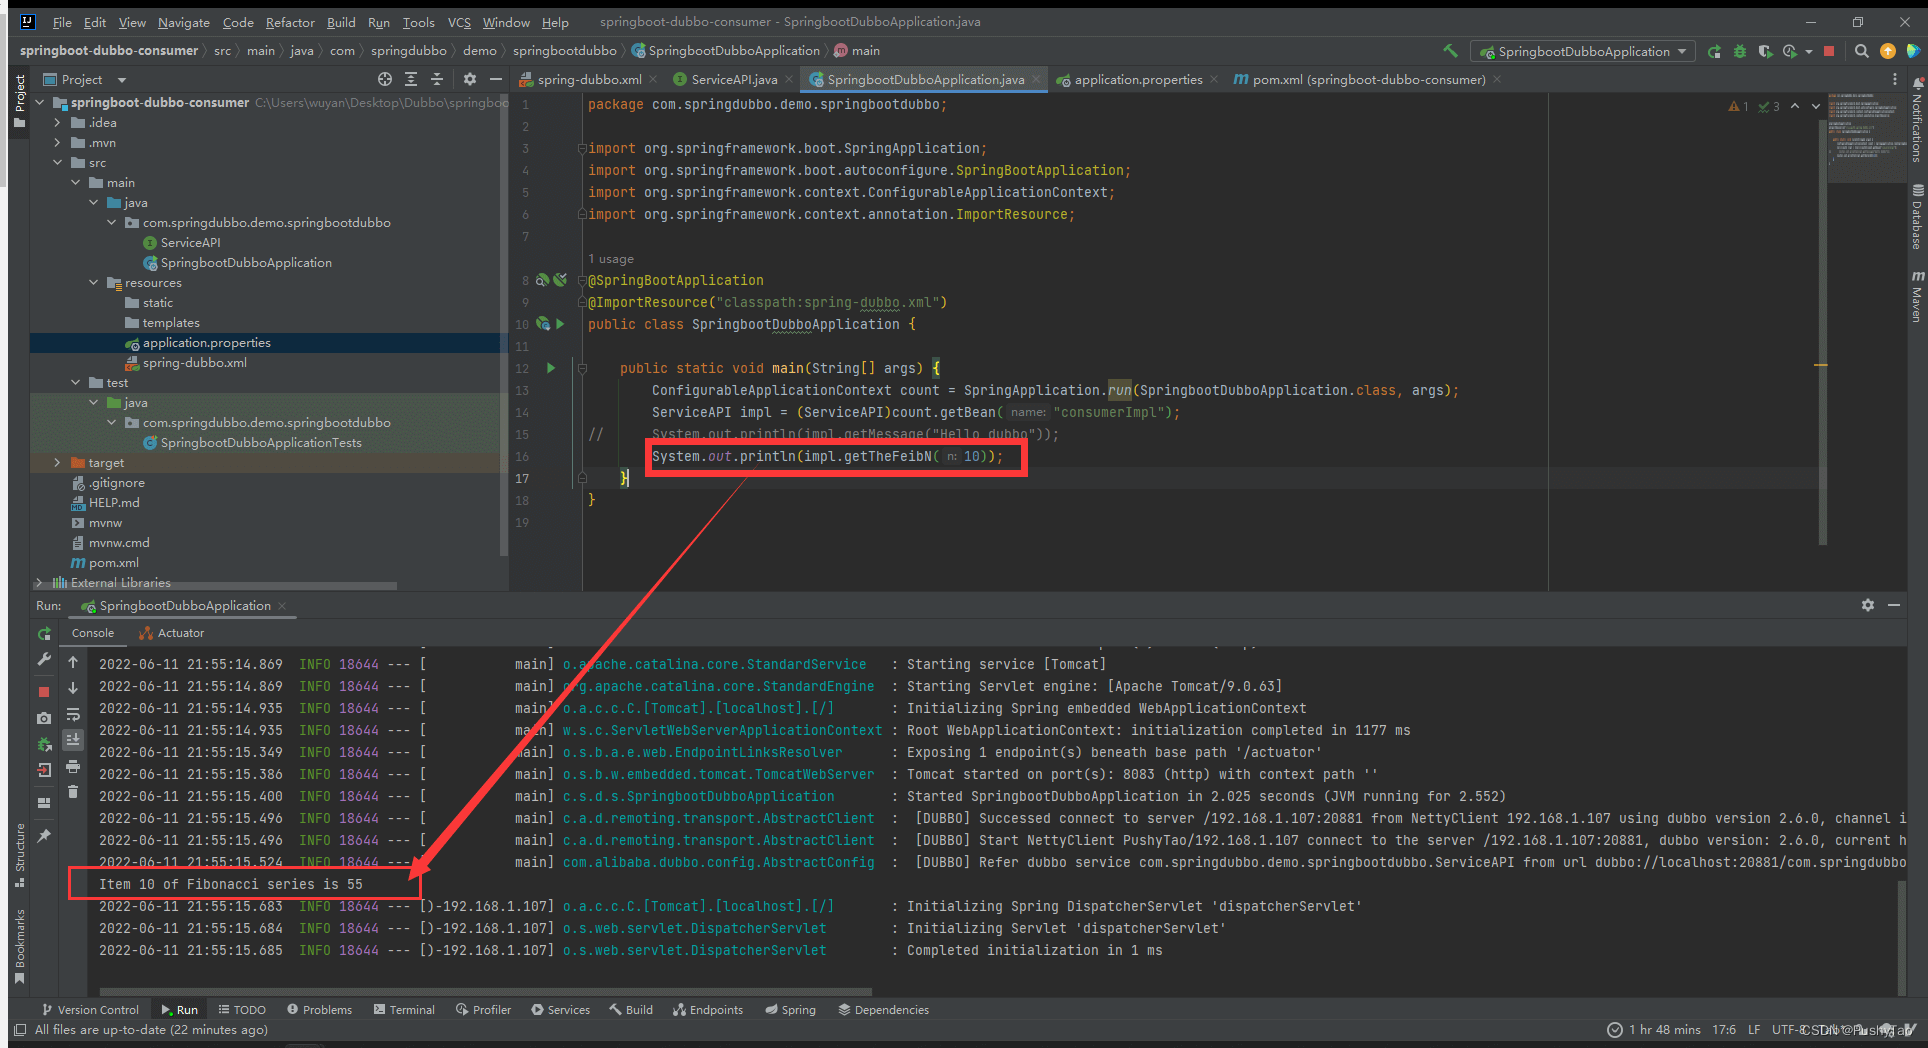The width and height of the screenshot is (1928, 1048).
Task: Open the Problems tool window
Action: (319, 1010)
